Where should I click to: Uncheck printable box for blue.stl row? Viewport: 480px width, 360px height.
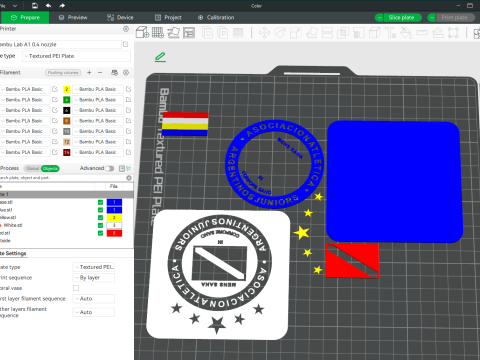pyautogui.click(x=100, y=210)
